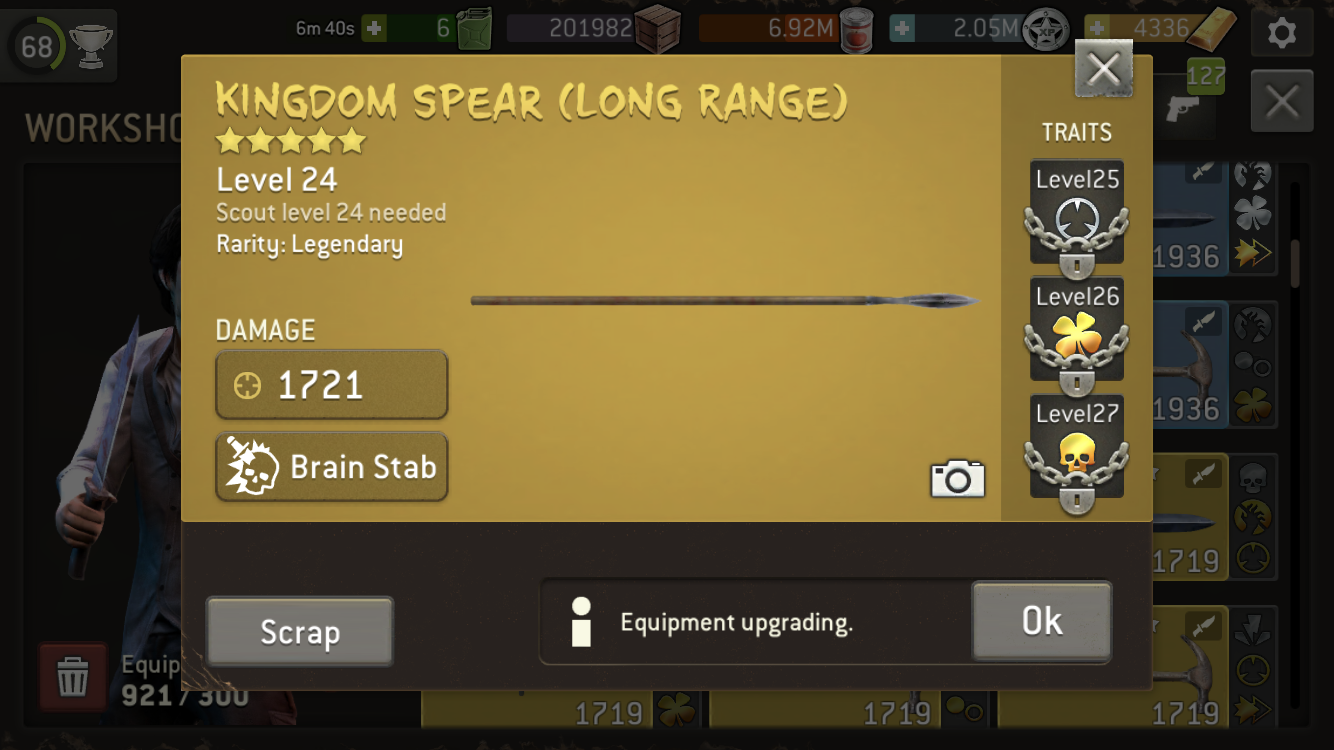Screen dimensions: 1334x750
Task: Select the locked Level26 clover trait
Action: (1077, 333)
